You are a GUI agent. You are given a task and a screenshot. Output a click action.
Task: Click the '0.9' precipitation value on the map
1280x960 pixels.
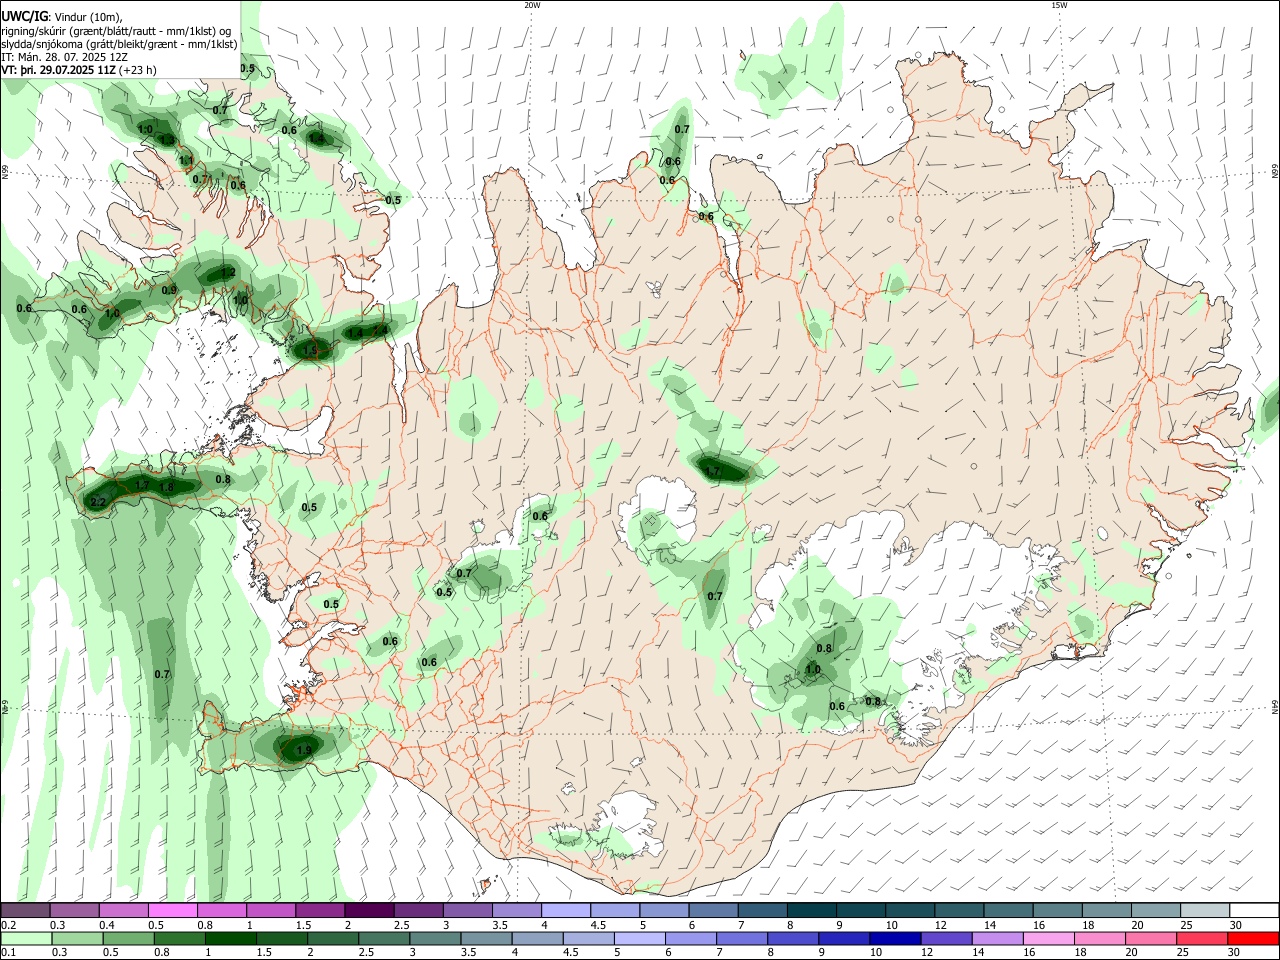[169, 290]
